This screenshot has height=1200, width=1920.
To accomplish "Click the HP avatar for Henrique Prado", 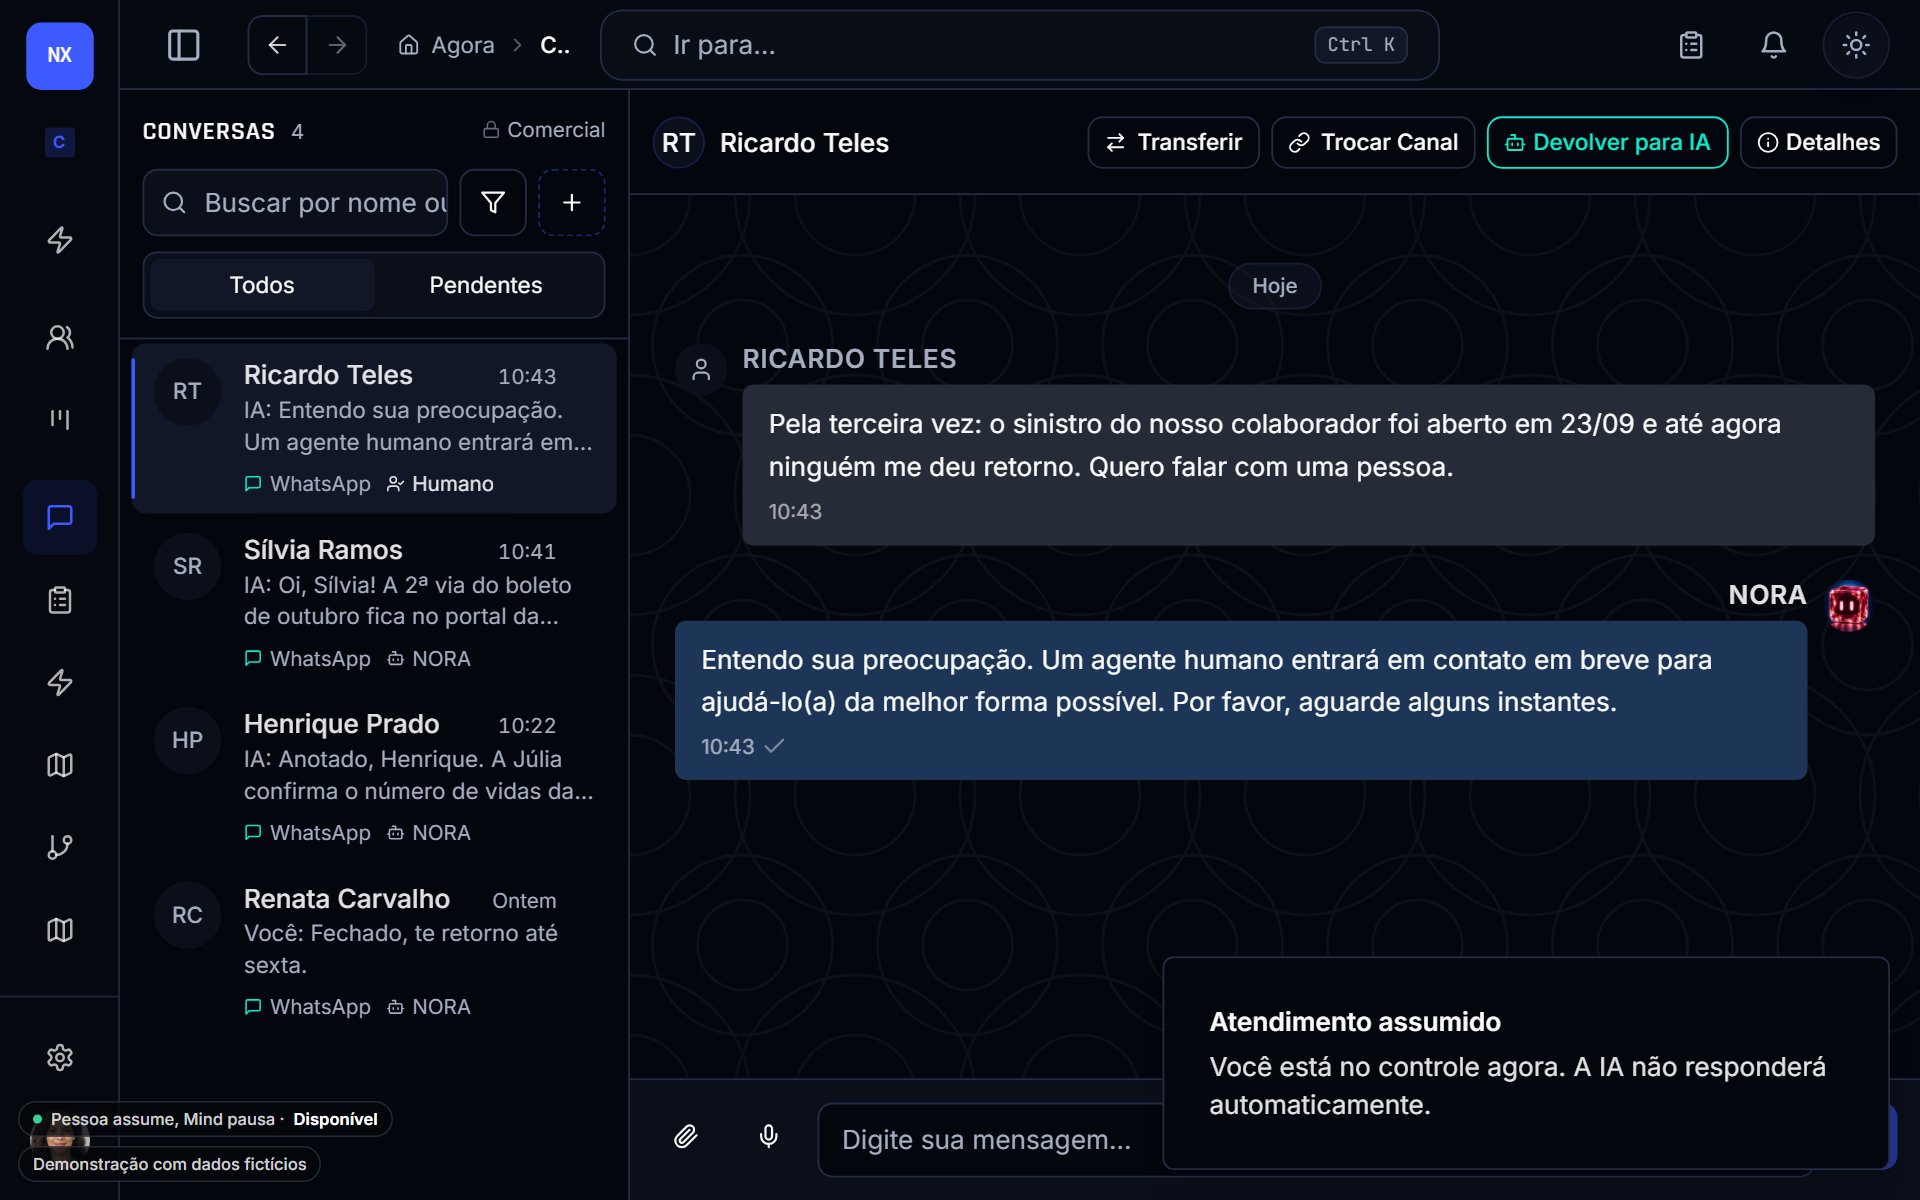I will point(187,740).
